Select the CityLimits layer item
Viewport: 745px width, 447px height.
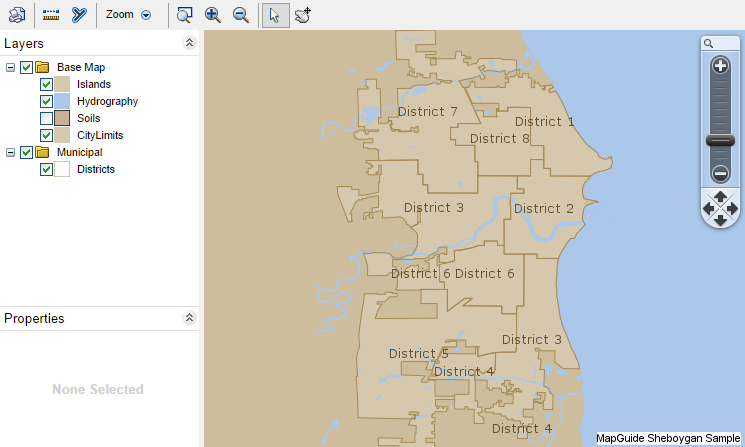click(100, 135)
